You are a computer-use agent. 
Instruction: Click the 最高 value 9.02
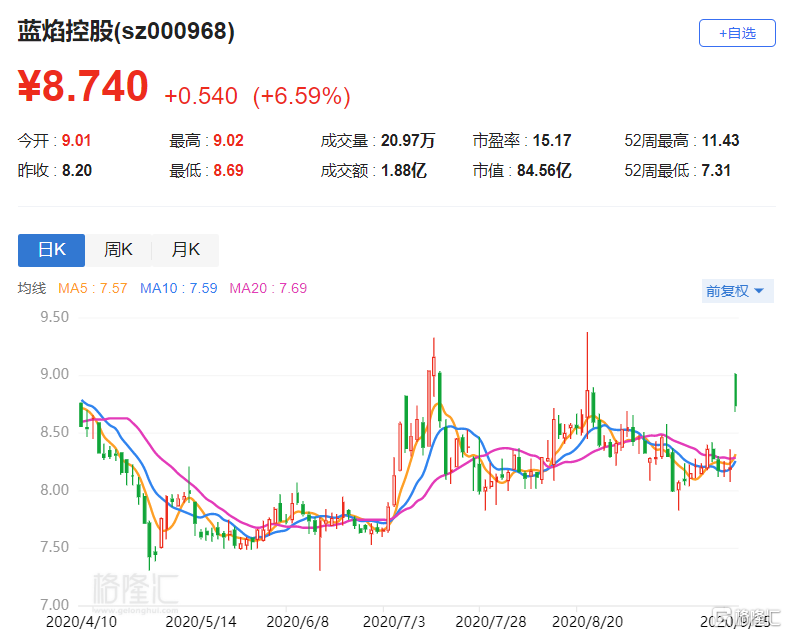click(x=228, y=141)
